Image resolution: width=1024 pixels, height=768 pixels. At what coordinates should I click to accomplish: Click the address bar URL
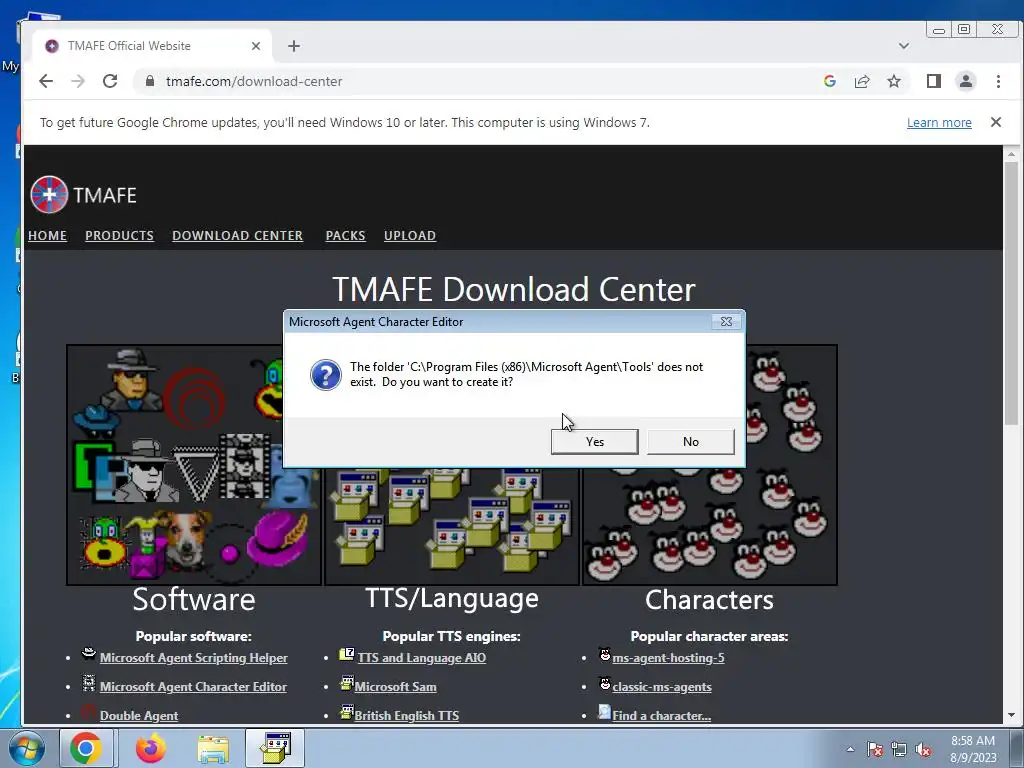coord(254,81)
